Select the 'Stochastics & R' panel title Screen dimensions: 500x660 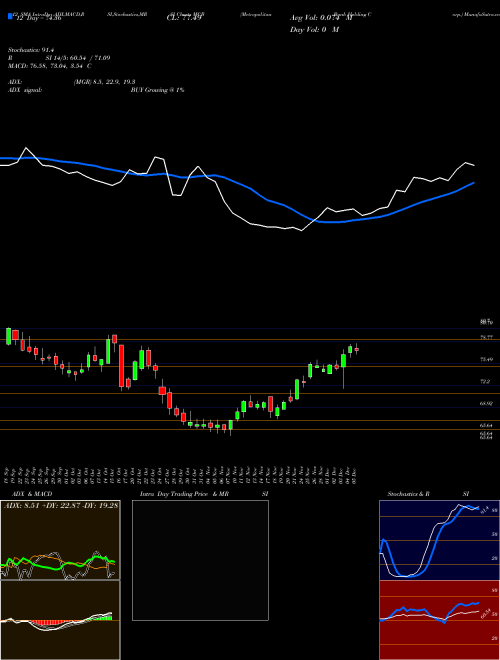point(408,494)
